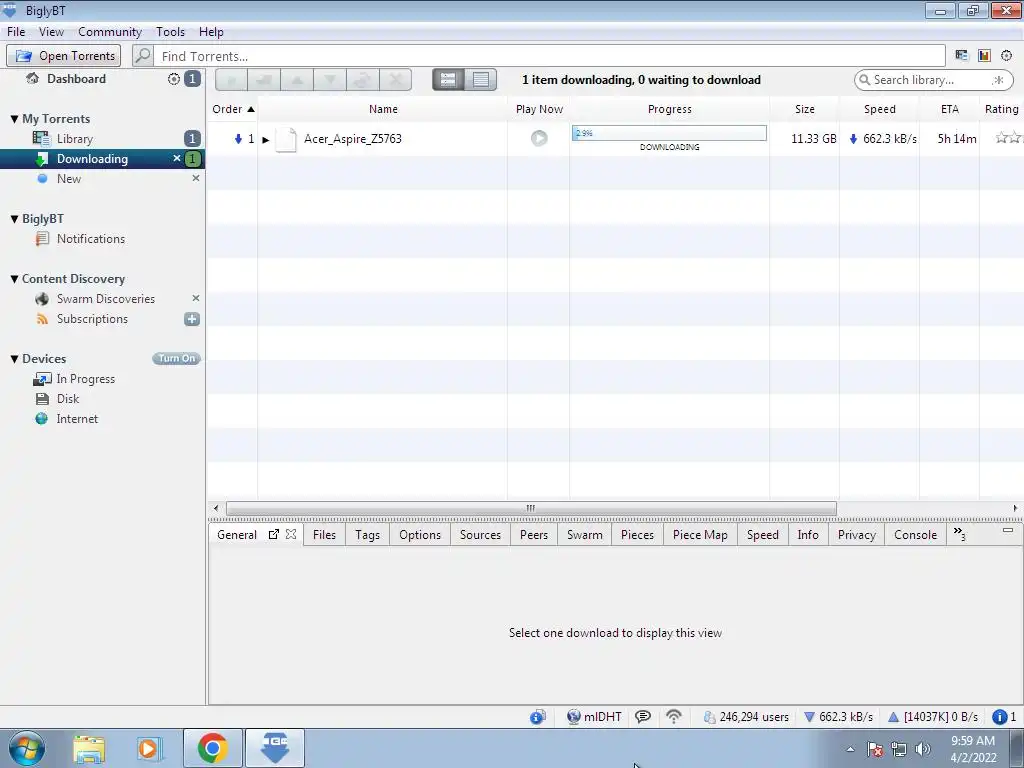The height and width of the screenshot is (768, 1024).
Task: Click the stop torrent toolbar icon
Action: [264, 80]
